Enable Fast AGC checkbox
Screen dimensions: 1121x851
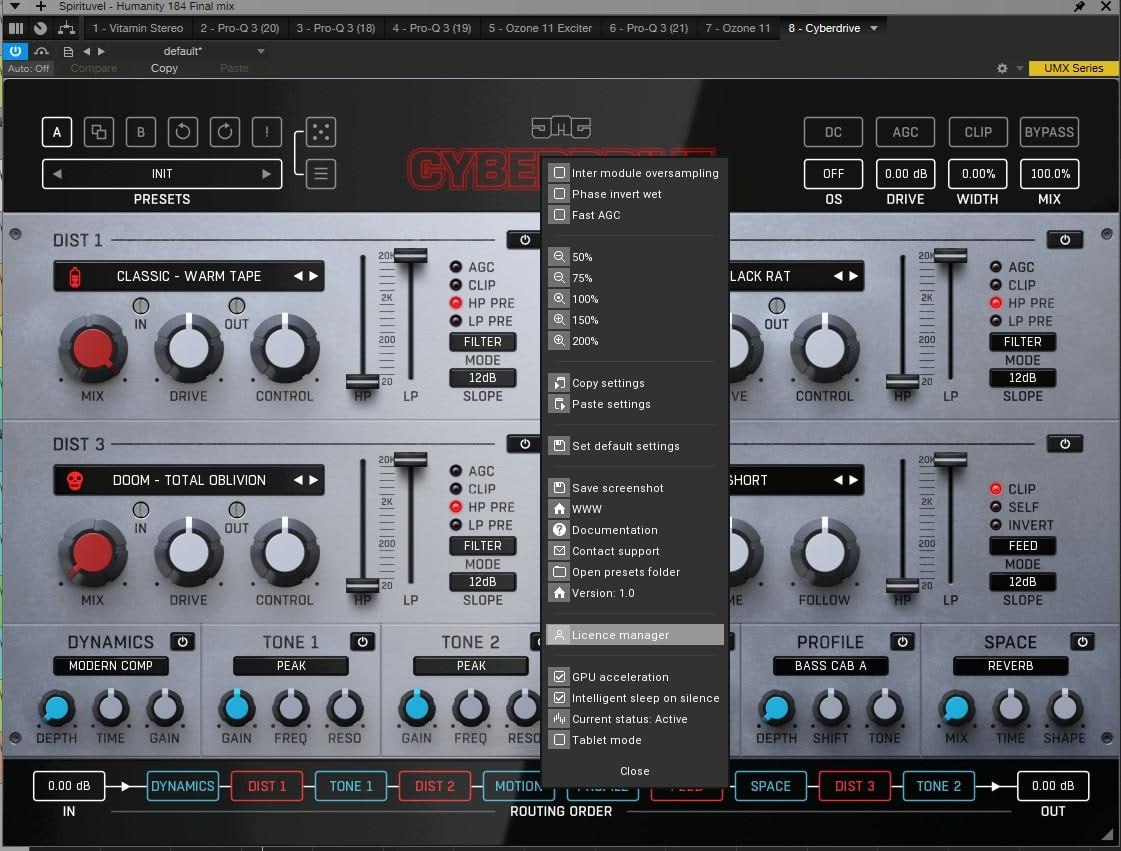[x=560, y=215]
